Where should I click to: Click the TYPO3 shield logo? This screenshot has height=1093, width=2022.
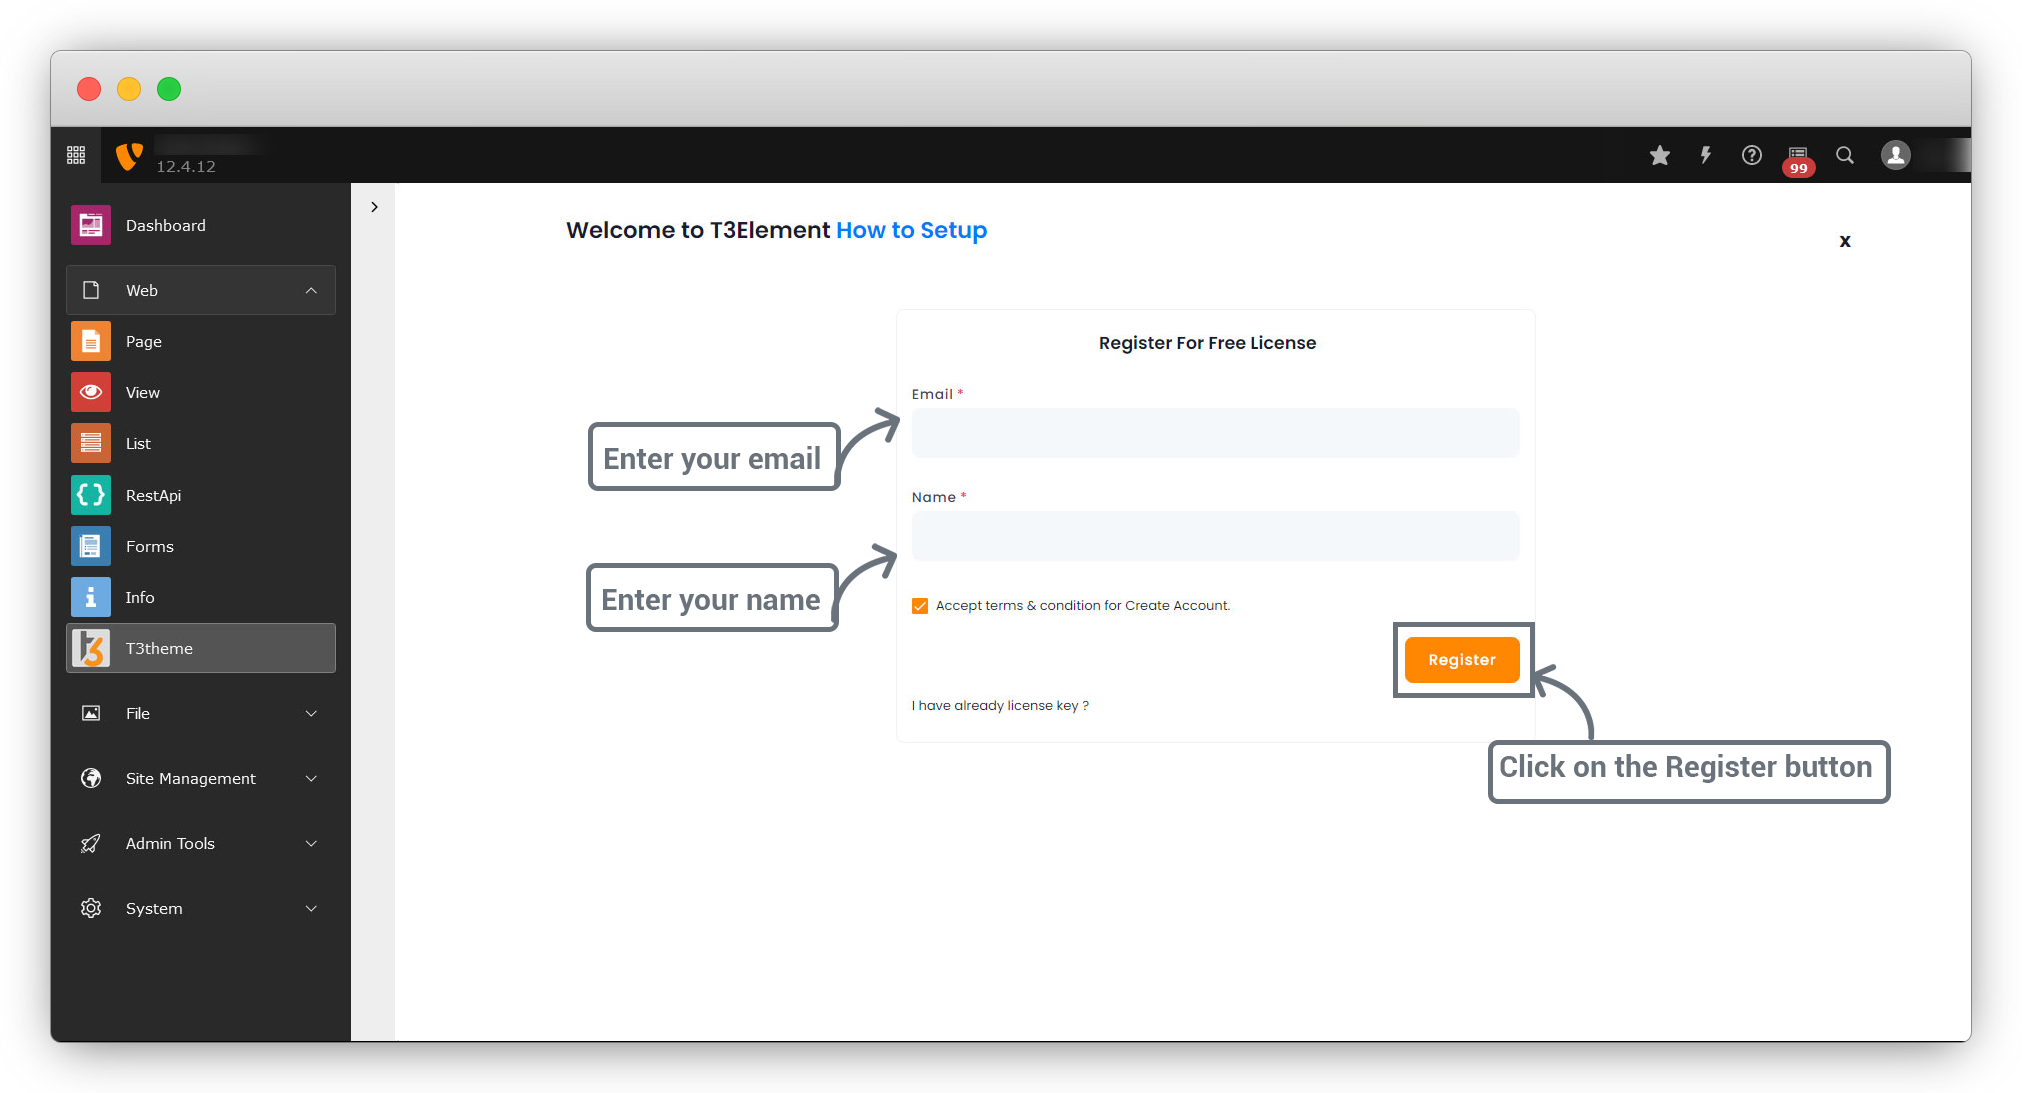[x=129, y=156]
